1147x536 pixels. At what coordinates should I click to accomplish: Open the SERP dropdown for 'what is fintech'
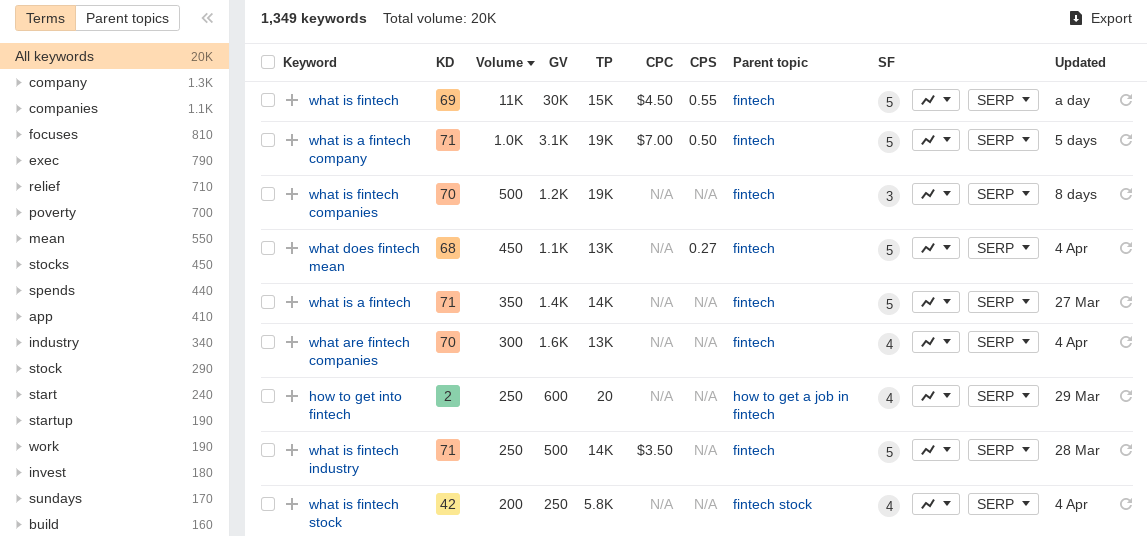tap(1003, 100)
